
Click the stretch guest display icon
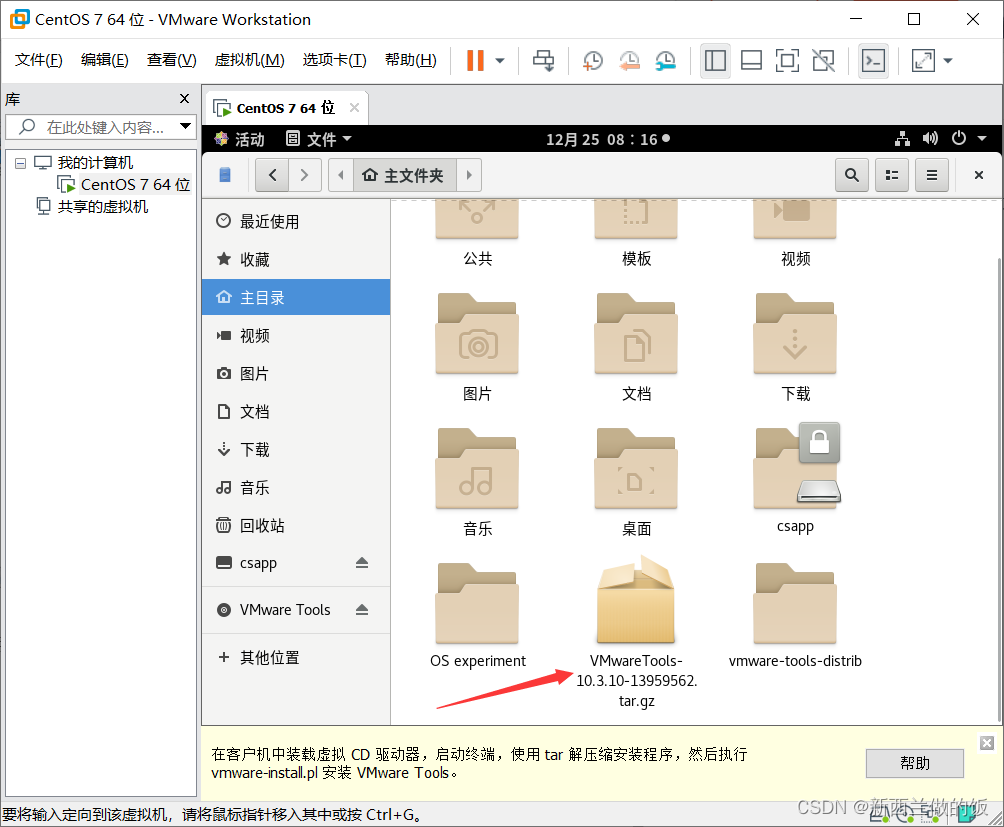923,61
